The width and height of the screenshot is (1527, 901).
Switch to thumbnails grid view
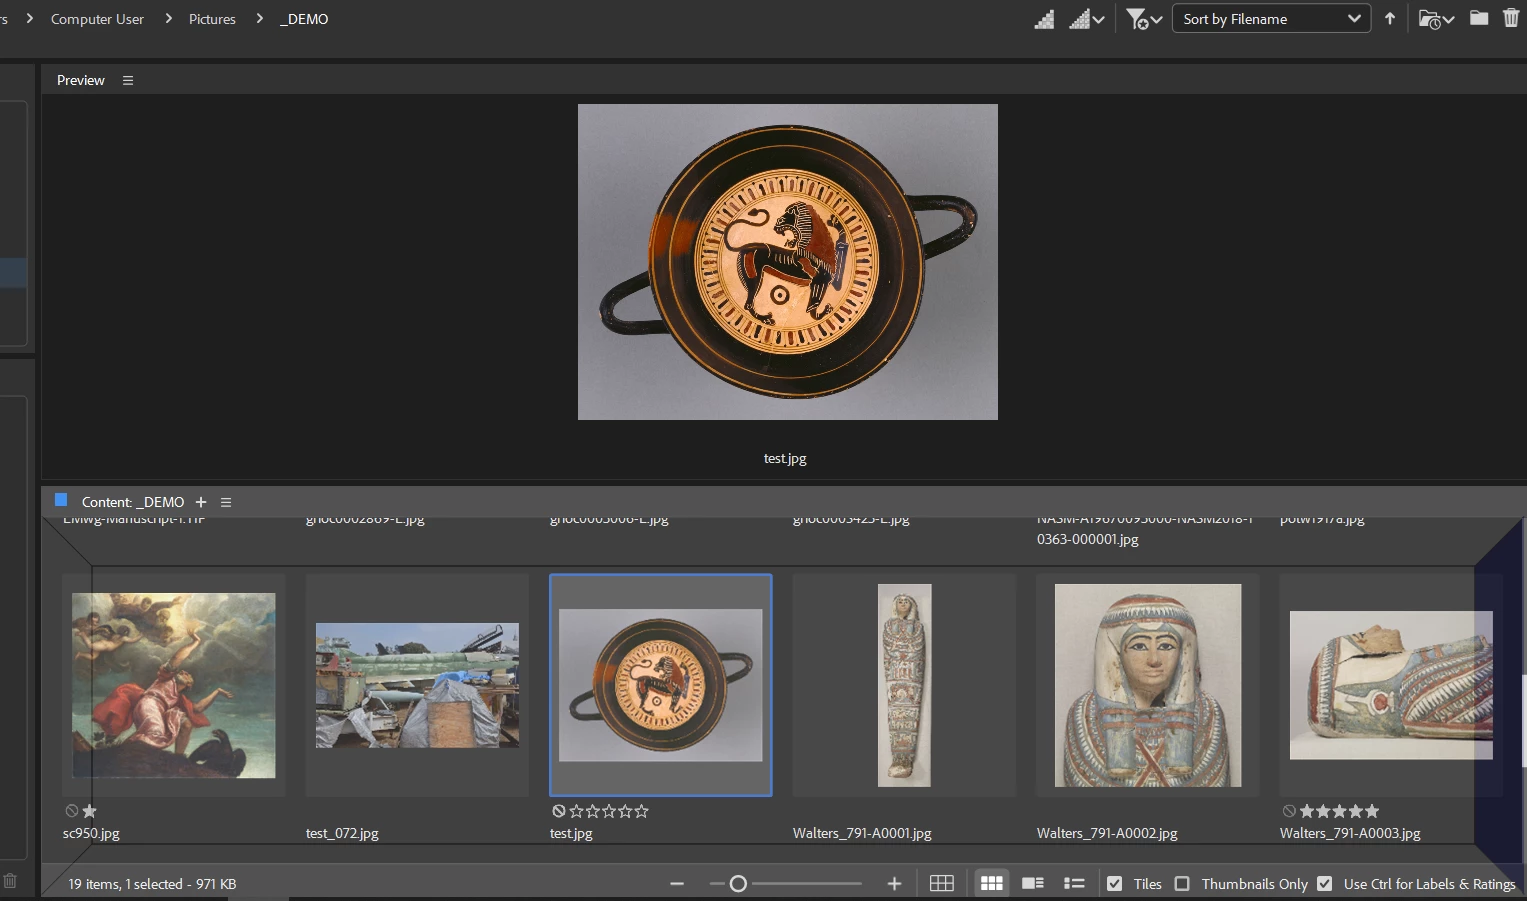[992, 884]
